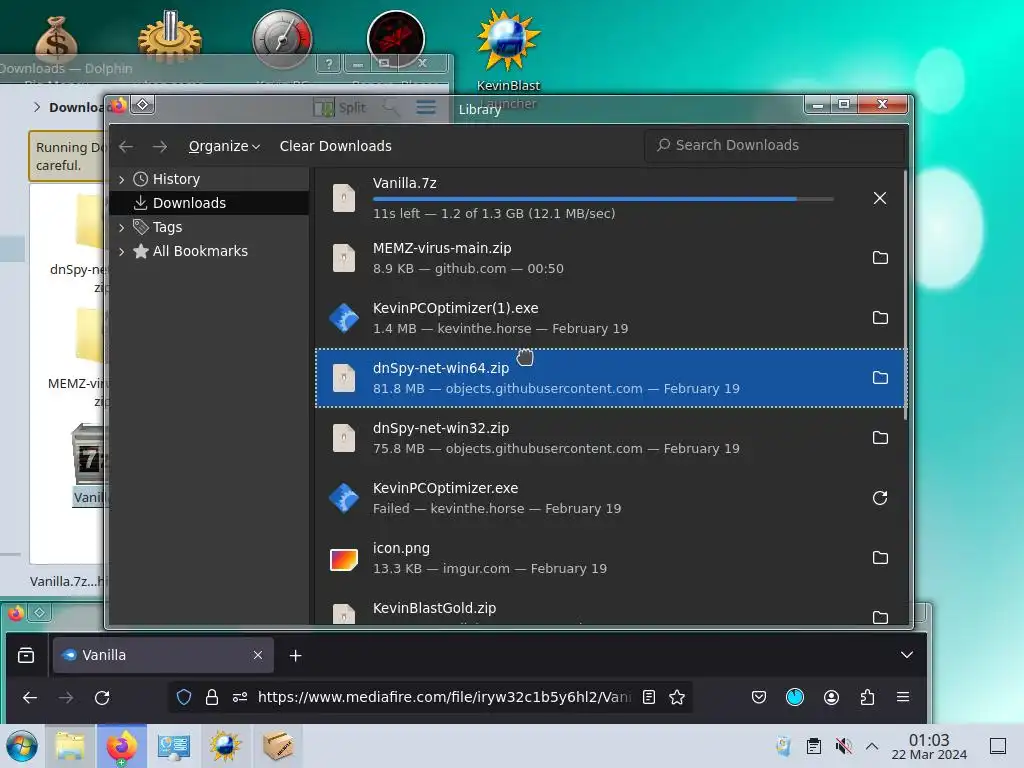The image size is (1024, 768).
Task: Click the show desktop button
Action: tap(998, 746)
